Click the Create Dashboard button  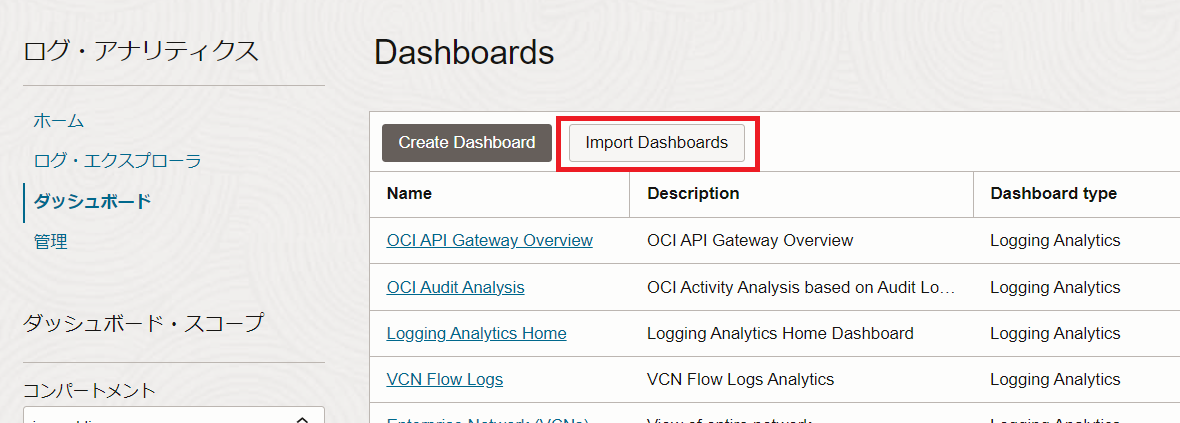coord(466,143)
